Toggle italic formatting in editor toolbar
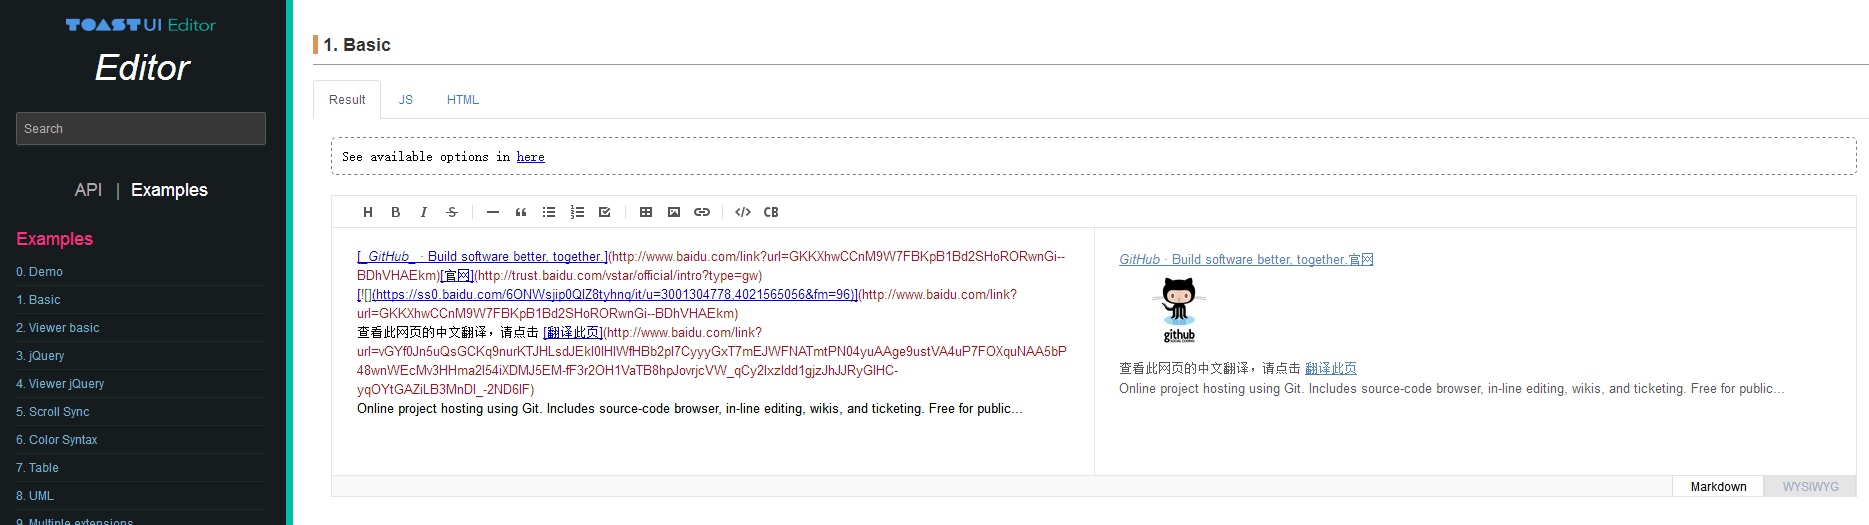 [x=424, y=212]
